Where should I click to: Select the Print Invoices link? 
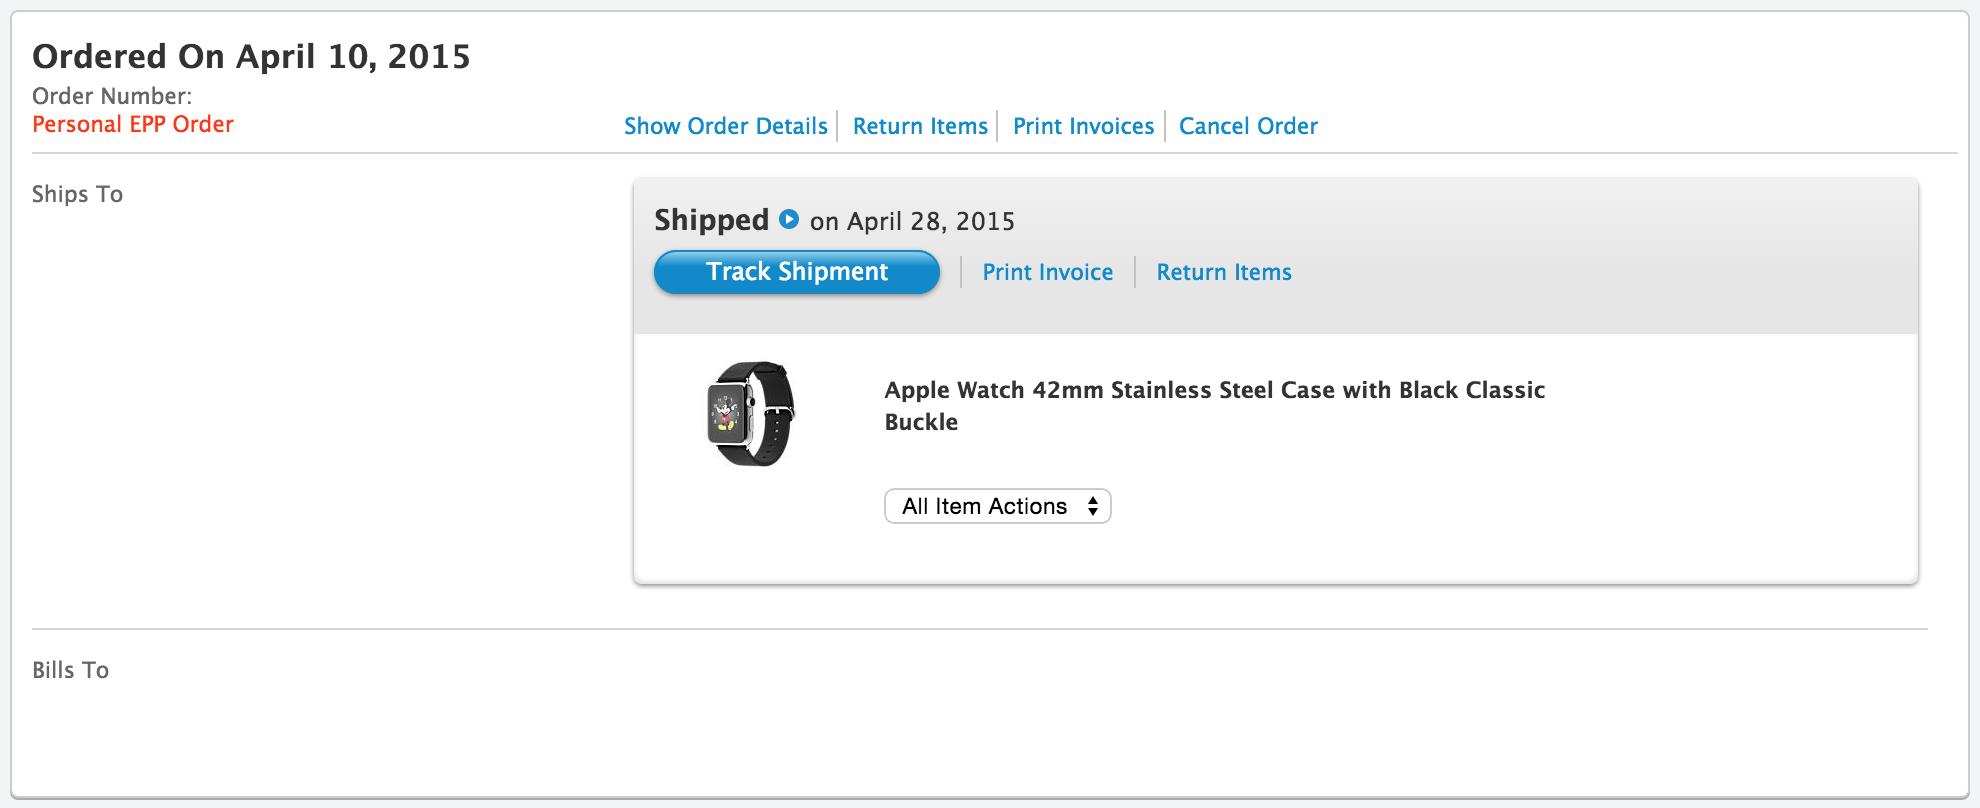[x=1083, y=126]
